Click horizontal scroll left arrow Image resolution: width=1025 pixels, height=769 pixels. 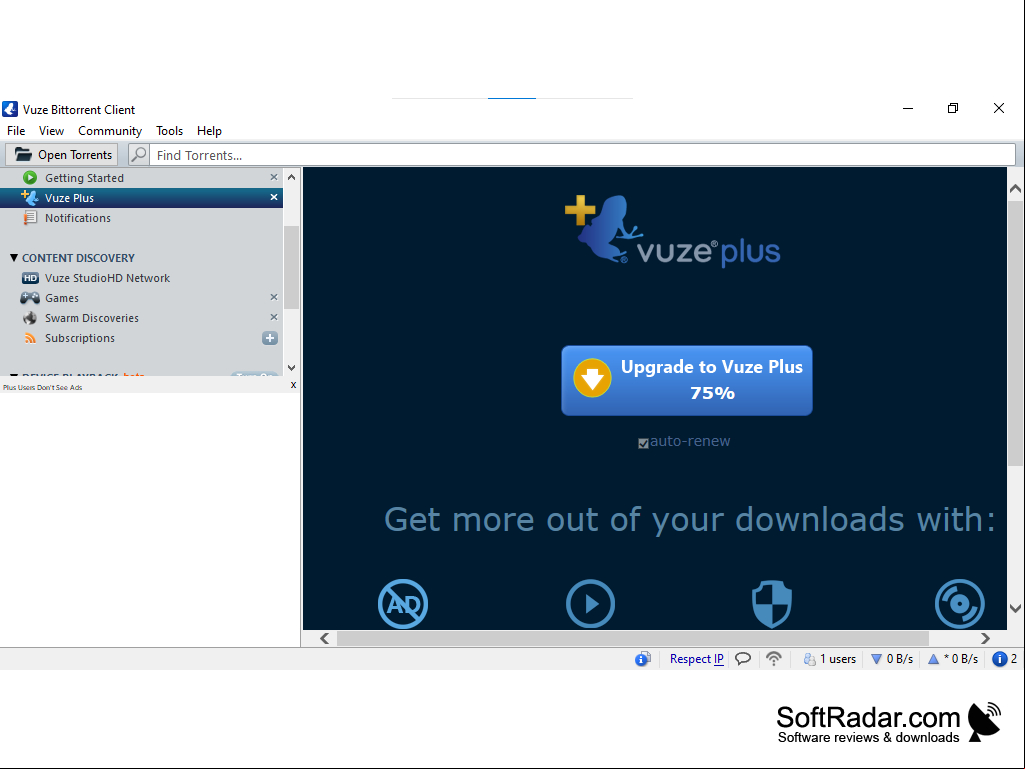324,638
